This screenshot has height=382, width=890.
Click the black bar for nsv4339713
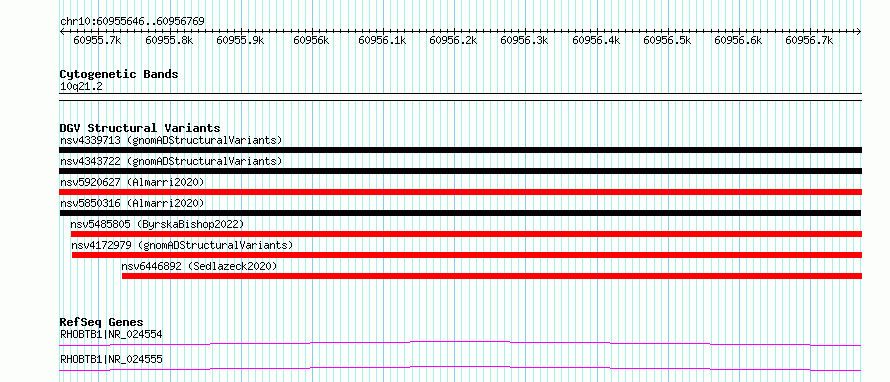tap(460, 150)
